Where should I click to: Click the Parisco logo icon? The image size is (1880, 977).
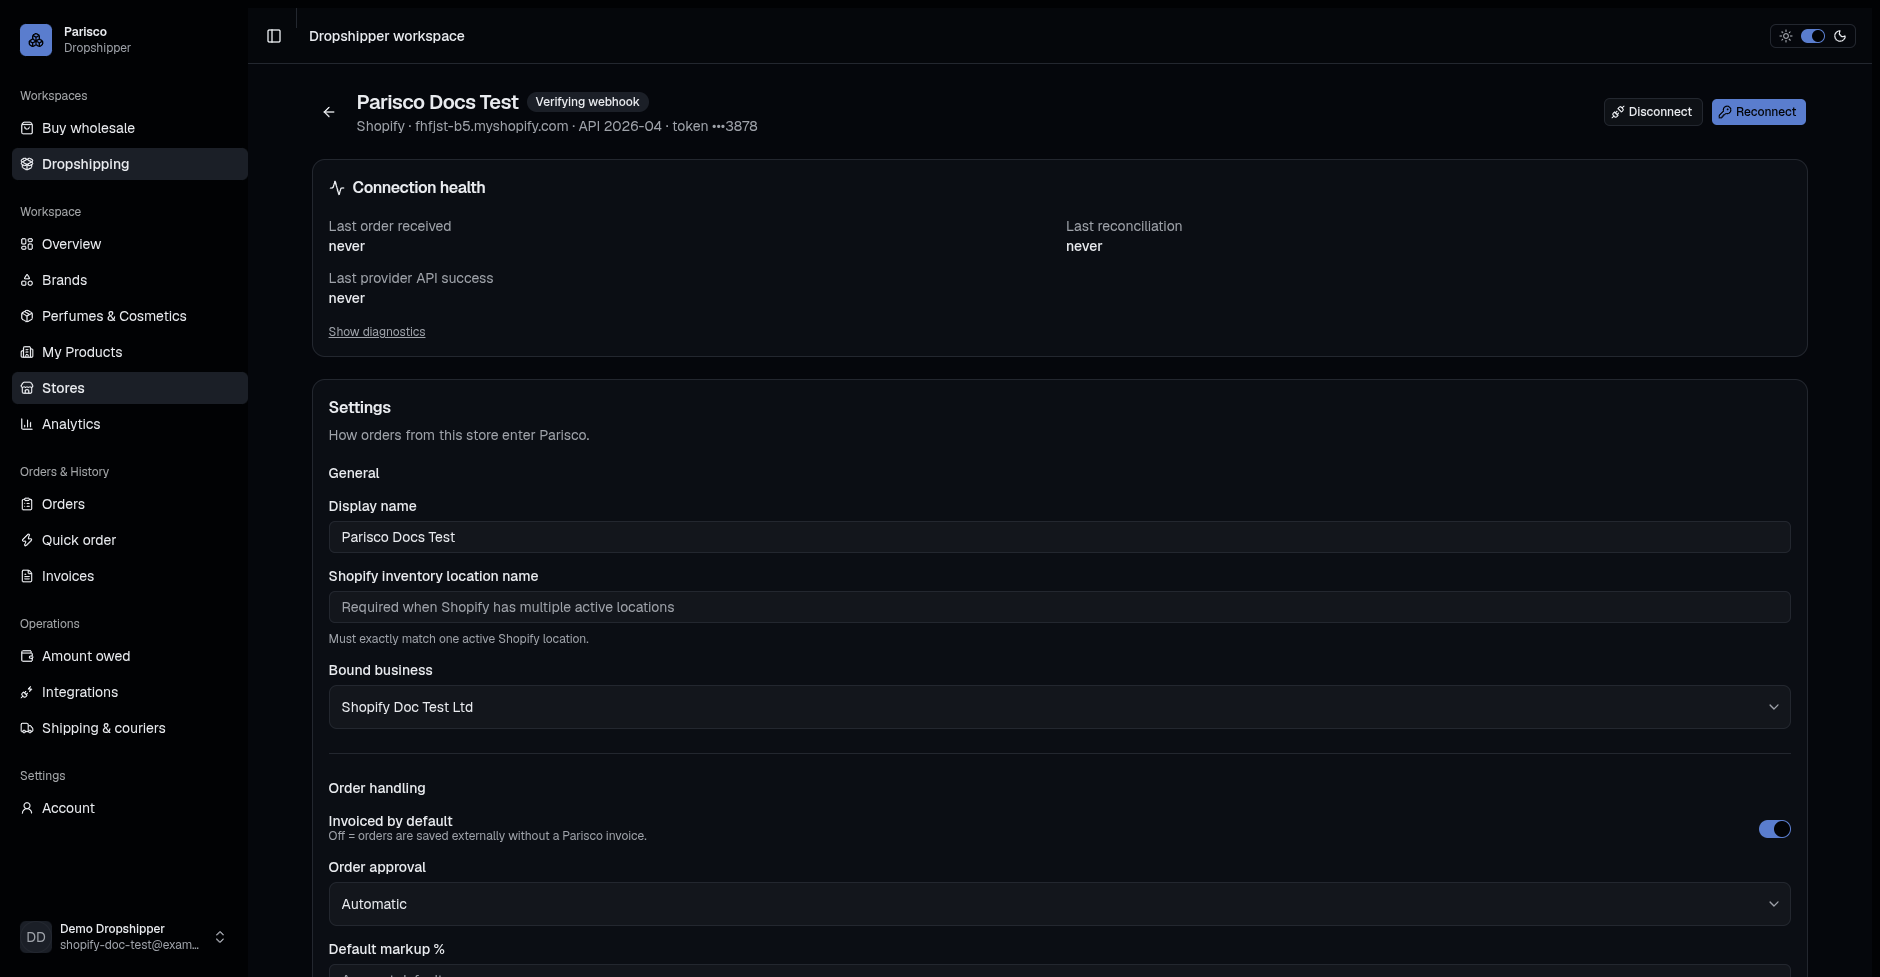coord(36,40)
